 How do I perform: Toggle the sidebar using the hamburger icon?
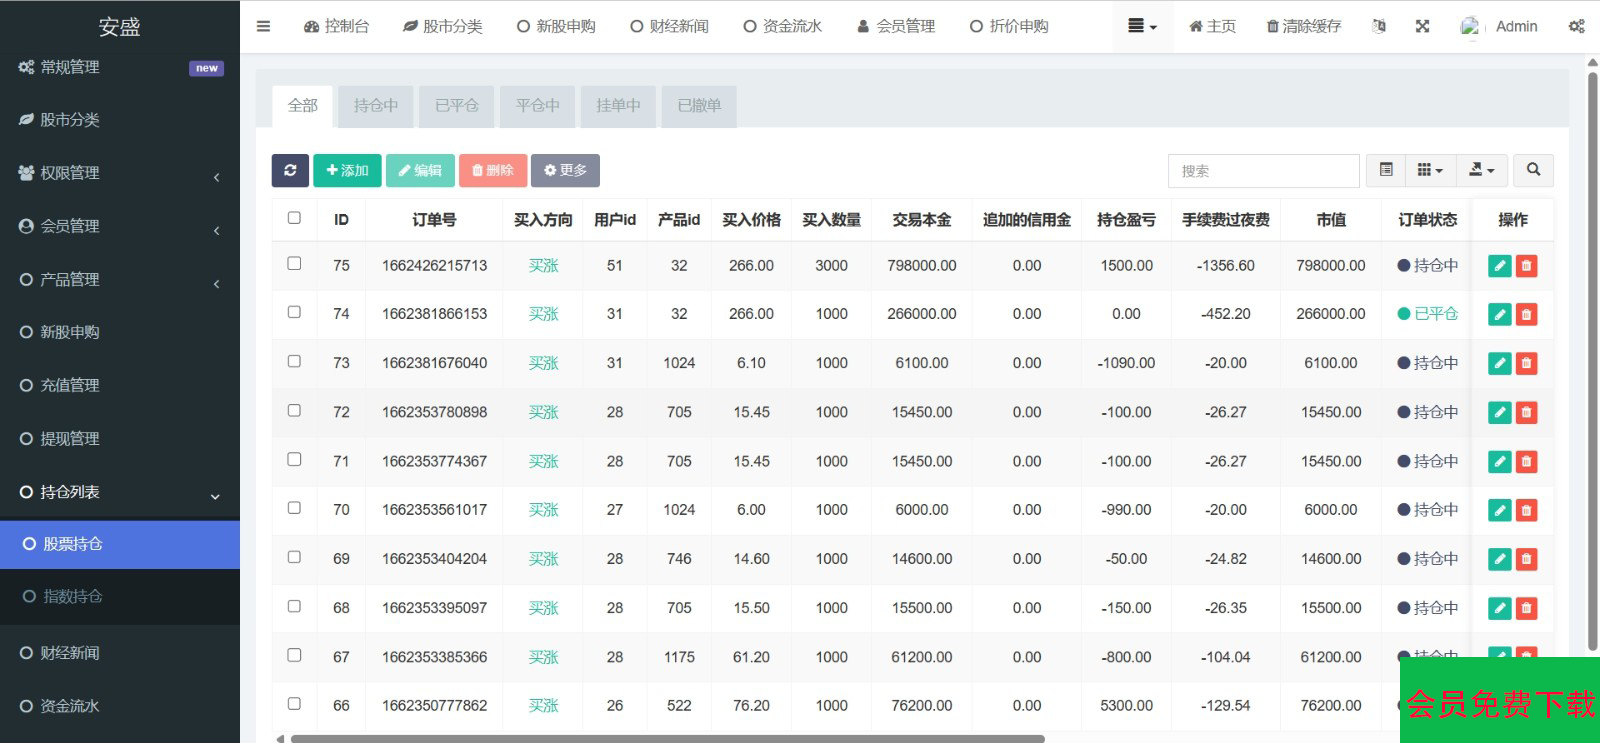[x=263, y=27]
